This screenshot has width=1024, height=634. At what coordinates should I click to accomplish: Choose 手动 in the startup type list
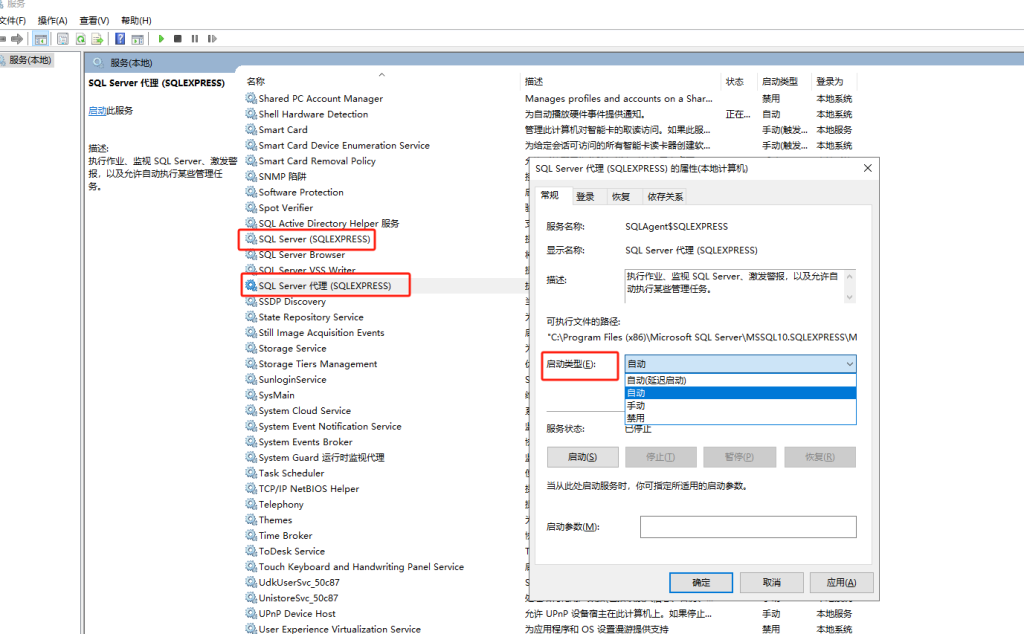click(740, 405)
